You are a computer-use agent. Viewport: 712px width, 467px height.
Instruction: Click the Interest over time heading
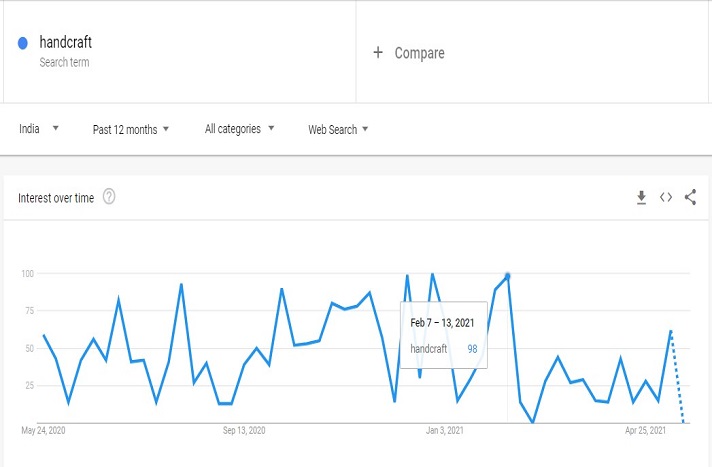(x=56, y=198)
